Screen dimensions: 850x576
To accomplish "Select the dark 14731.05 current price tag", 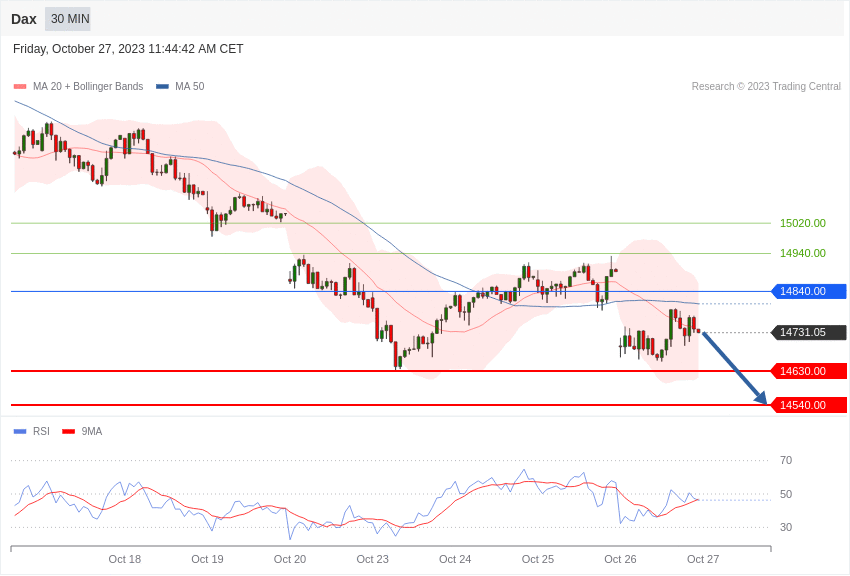I will (809, 332).
